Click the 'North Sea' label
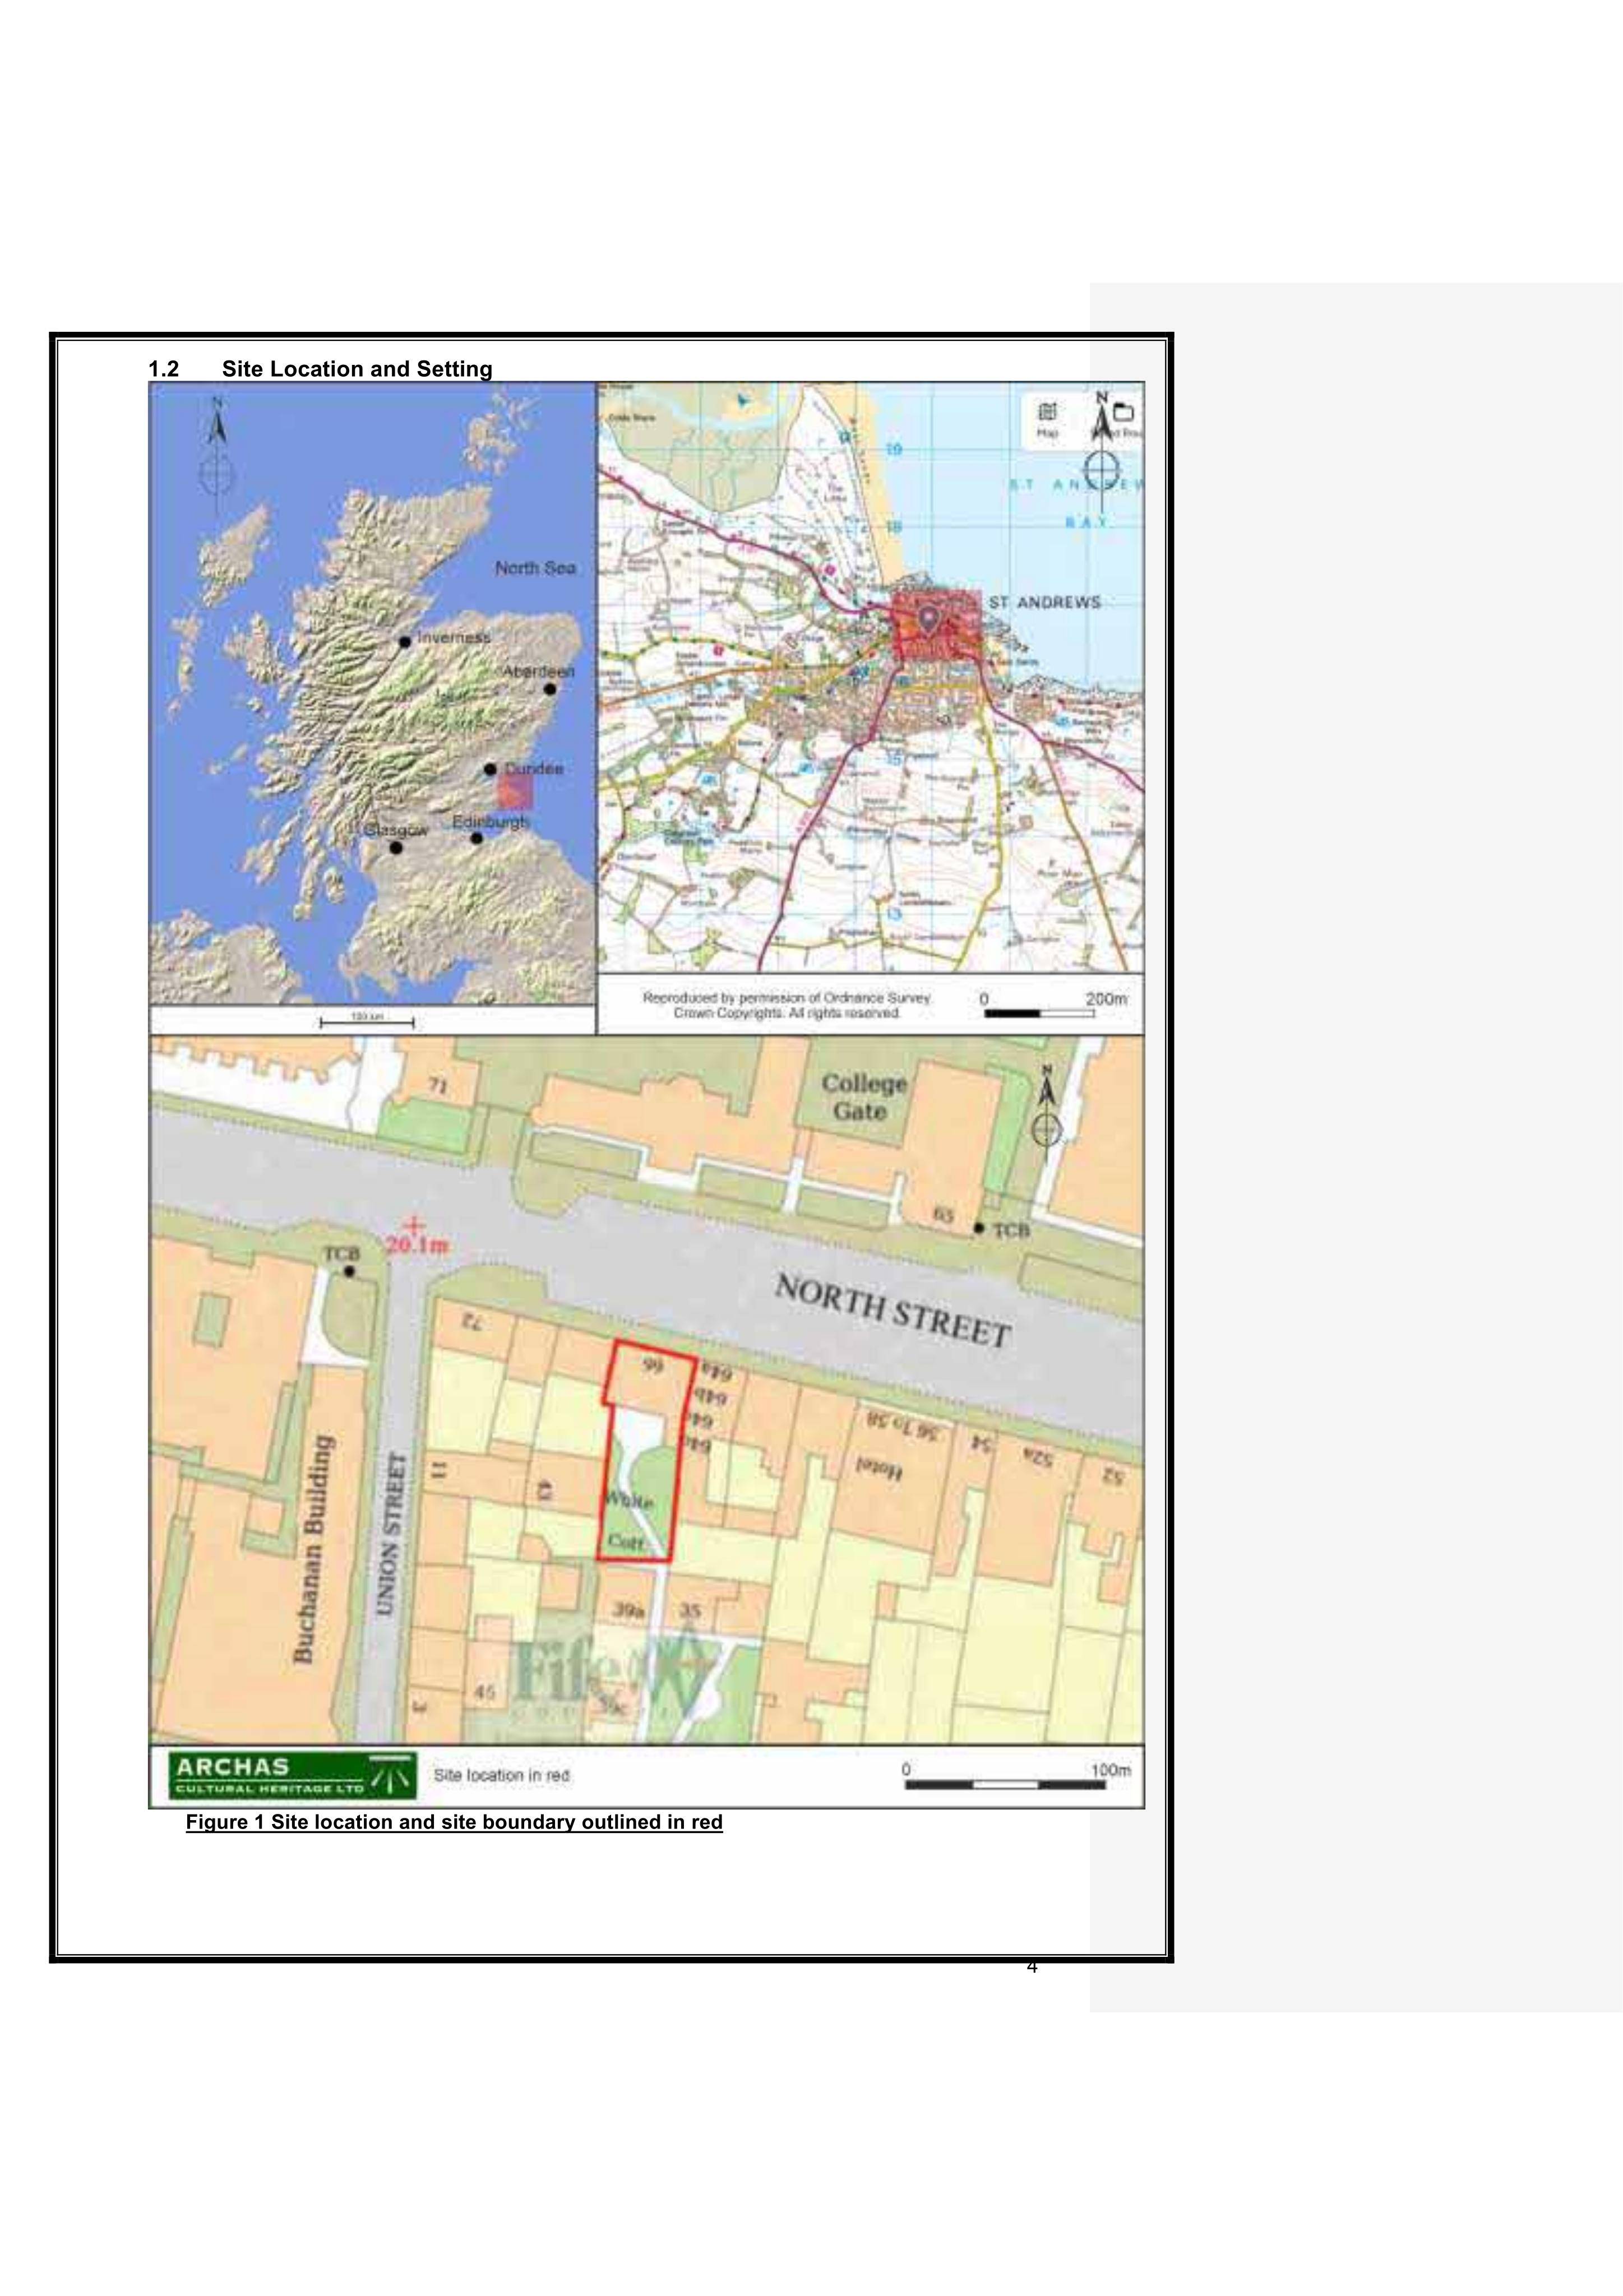The image size is (1623, 2296). click(535, 568)
